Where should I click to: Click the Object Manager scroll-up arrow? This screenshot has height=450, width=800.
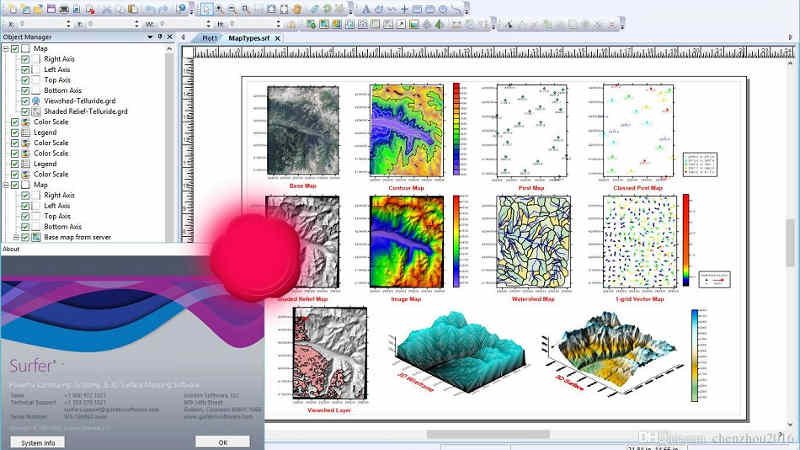[169, 48]
